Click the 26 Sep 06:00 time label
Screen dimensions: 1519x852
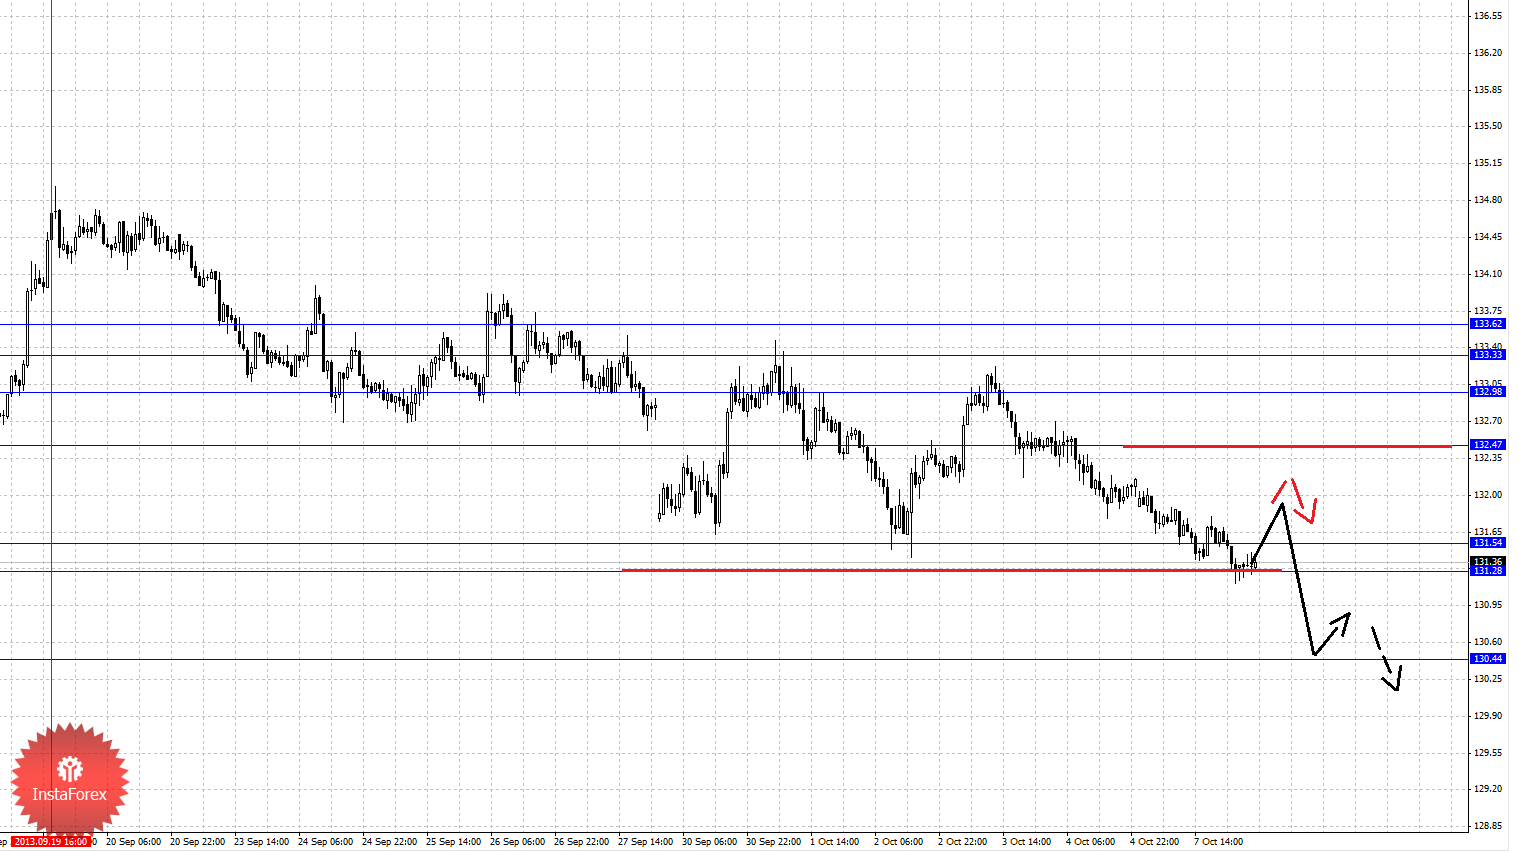(517, 842)
